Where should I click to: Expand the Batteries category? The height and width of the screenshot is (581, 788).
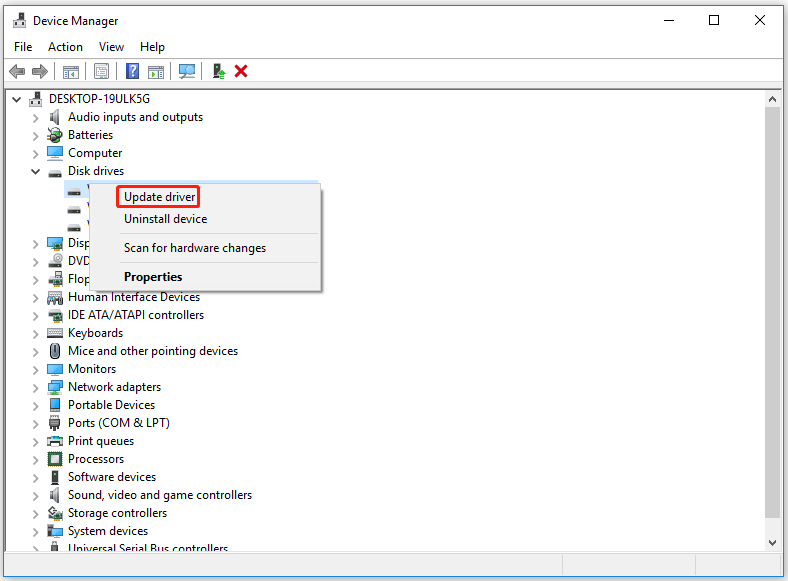click(x=35, y=136)
